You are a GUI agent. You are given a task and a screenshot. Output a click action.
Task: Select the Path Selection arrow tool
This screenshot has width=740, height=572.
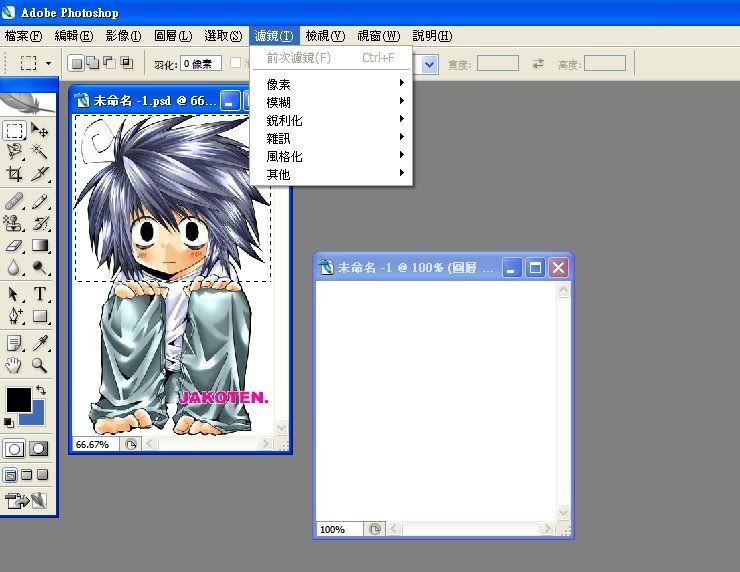click(x=14, y=294)
